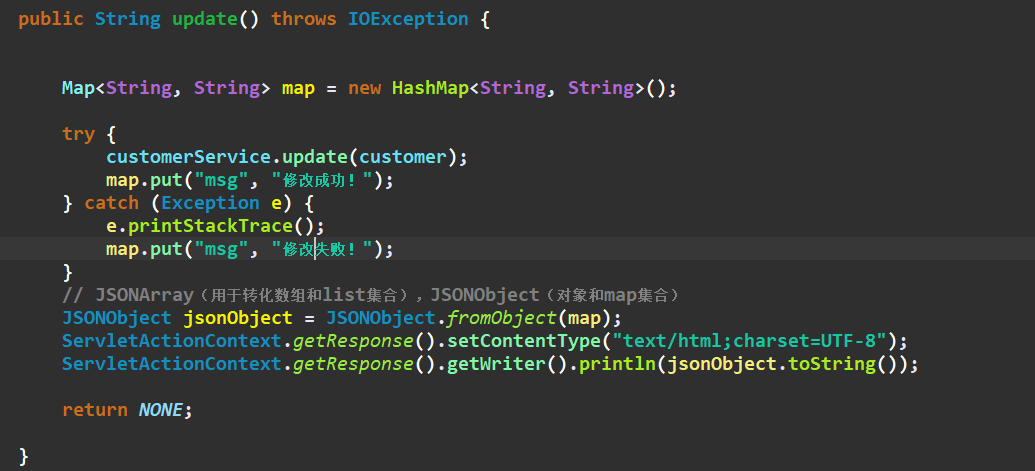The image size is (1035, 471).
Task: Click setContentType method name
Action: (524, 341)
